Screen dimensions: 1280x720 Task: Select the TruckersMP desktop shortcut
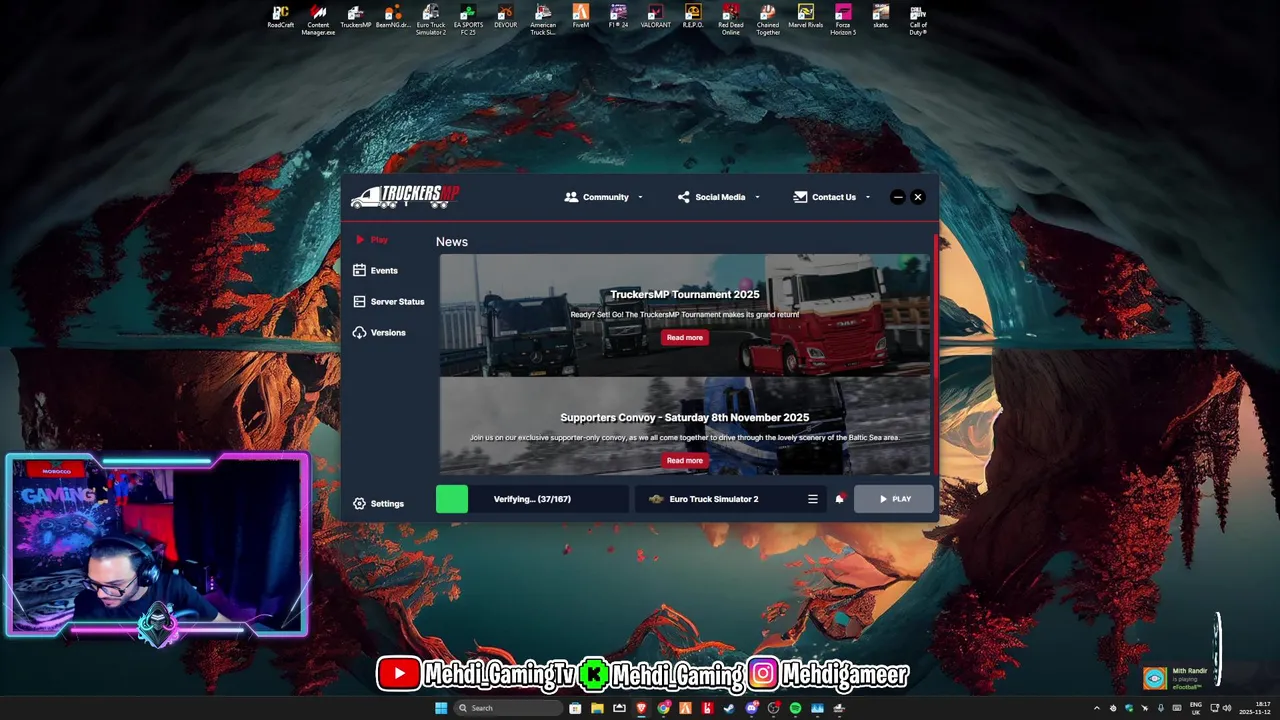[355, 17]
